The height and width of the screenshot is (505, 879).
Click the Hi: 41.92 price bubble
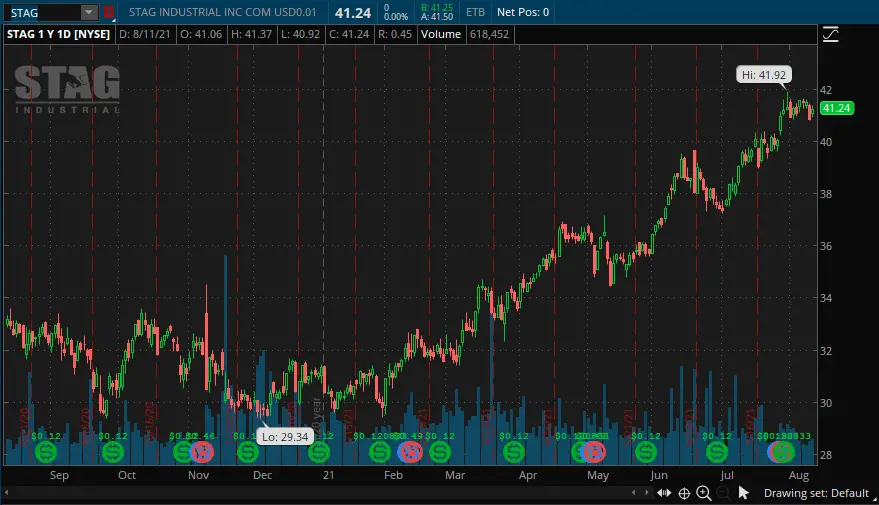click(x=764, y=75)
